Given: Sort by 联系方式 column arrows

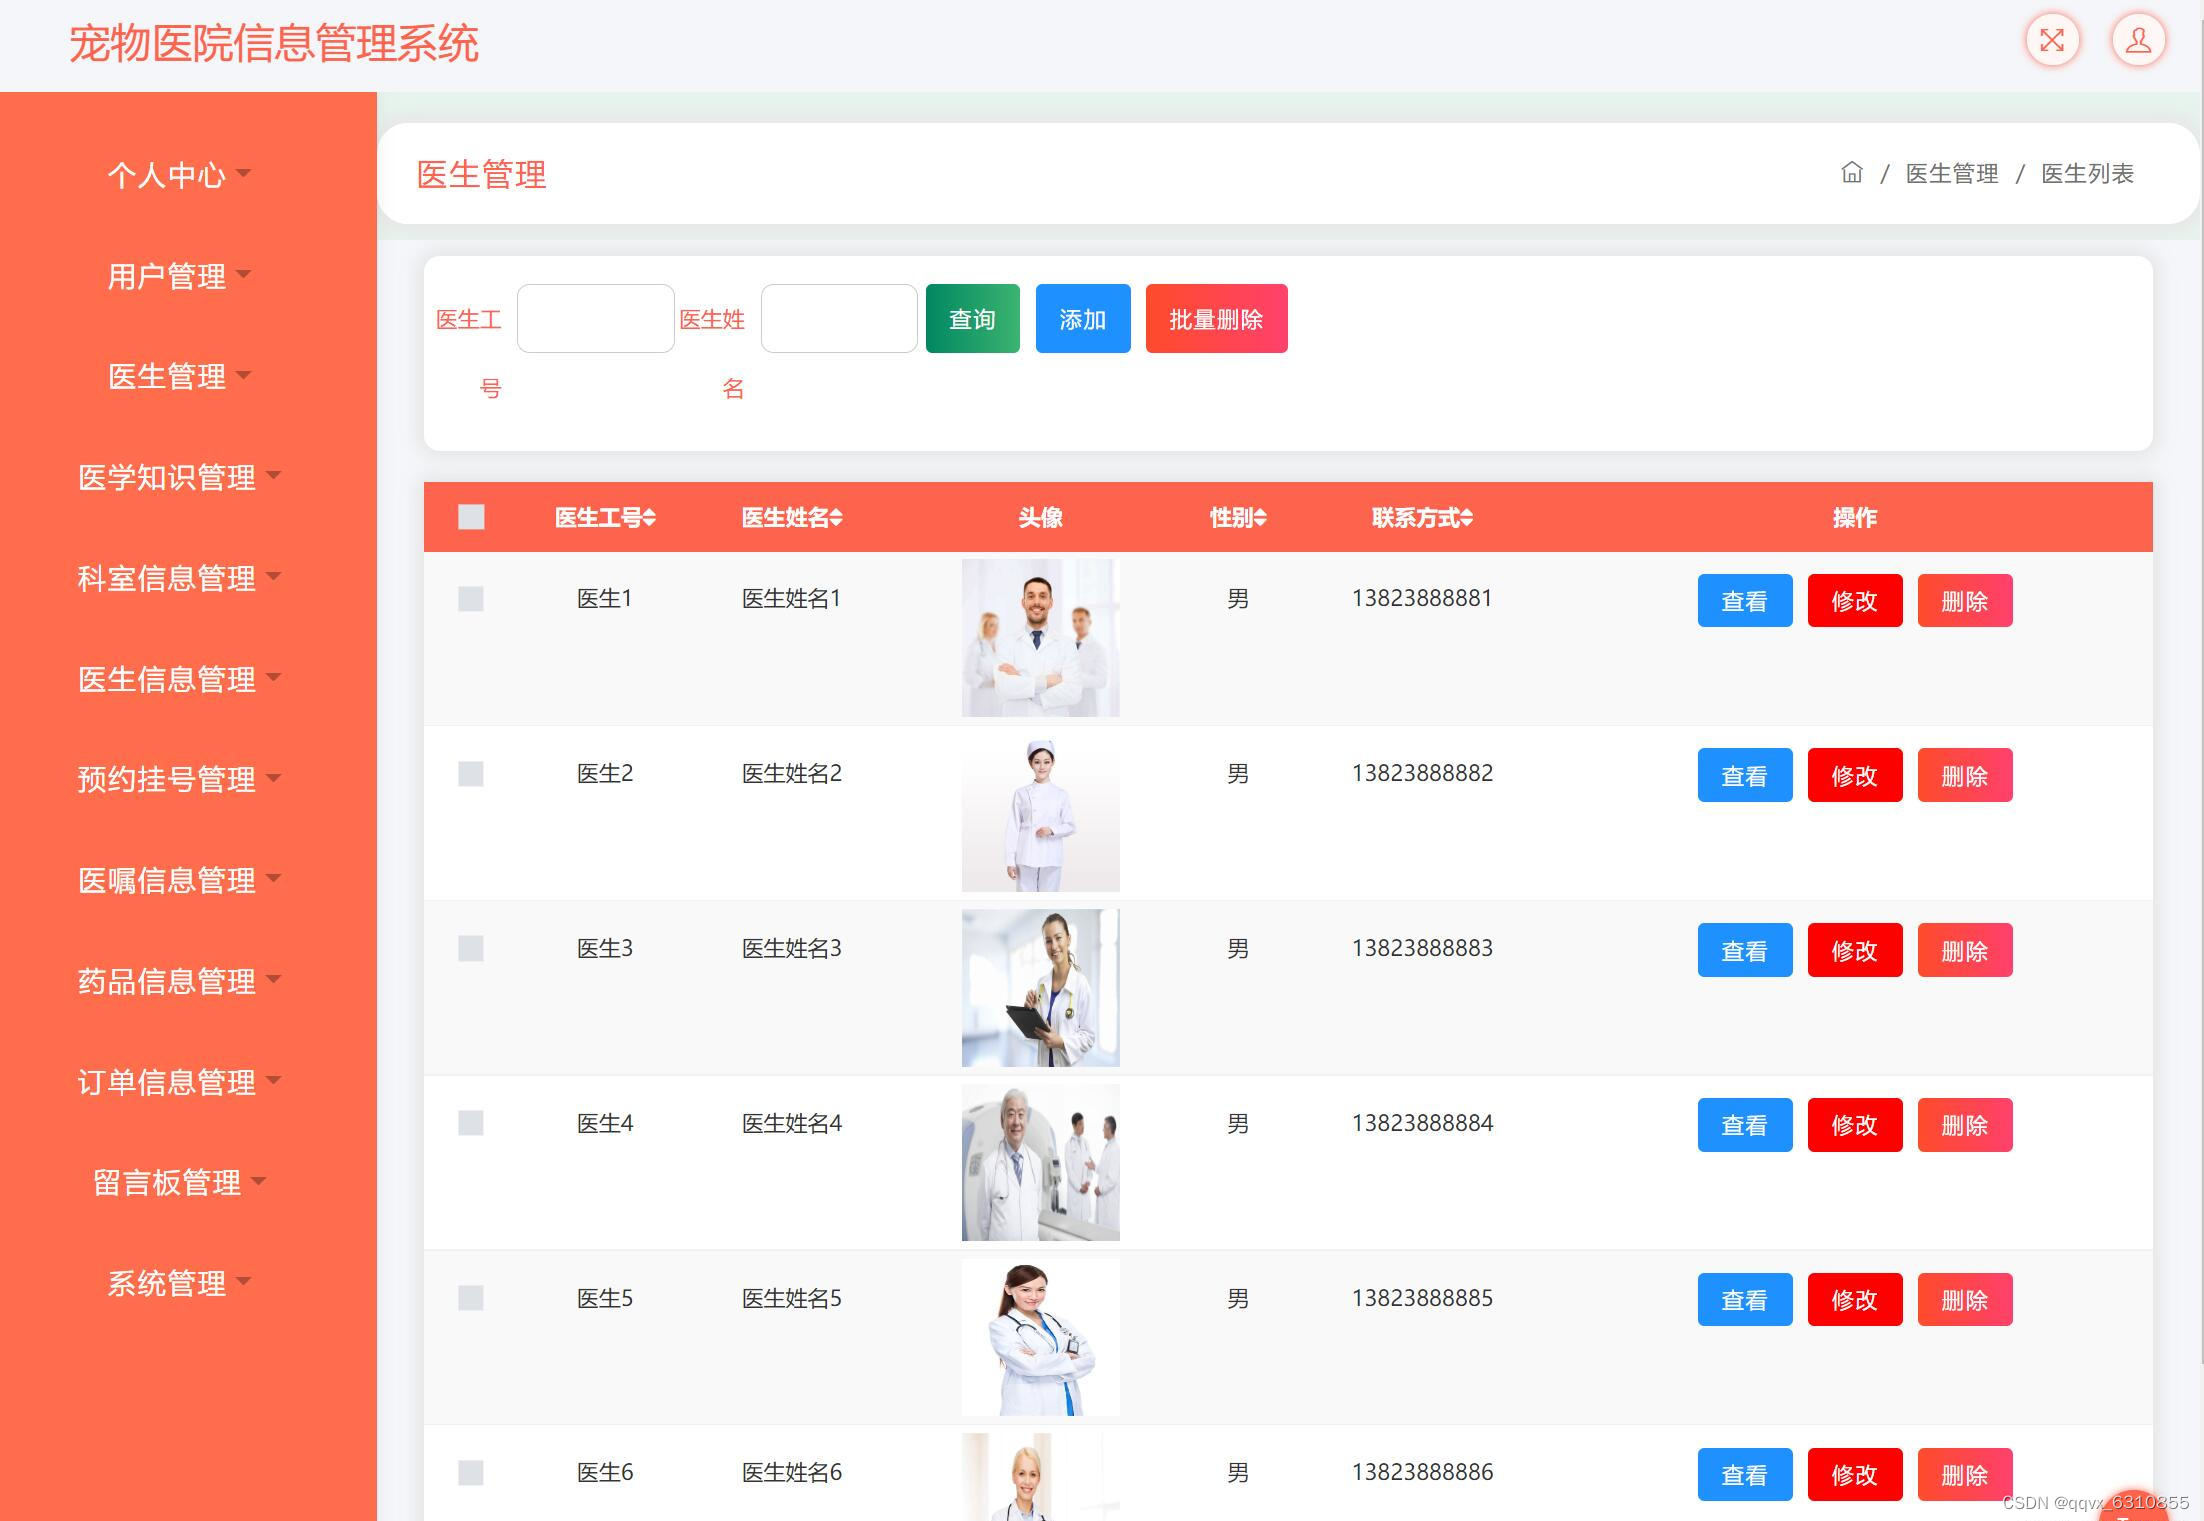Looking at the screenshot, I should (1467, 517).
